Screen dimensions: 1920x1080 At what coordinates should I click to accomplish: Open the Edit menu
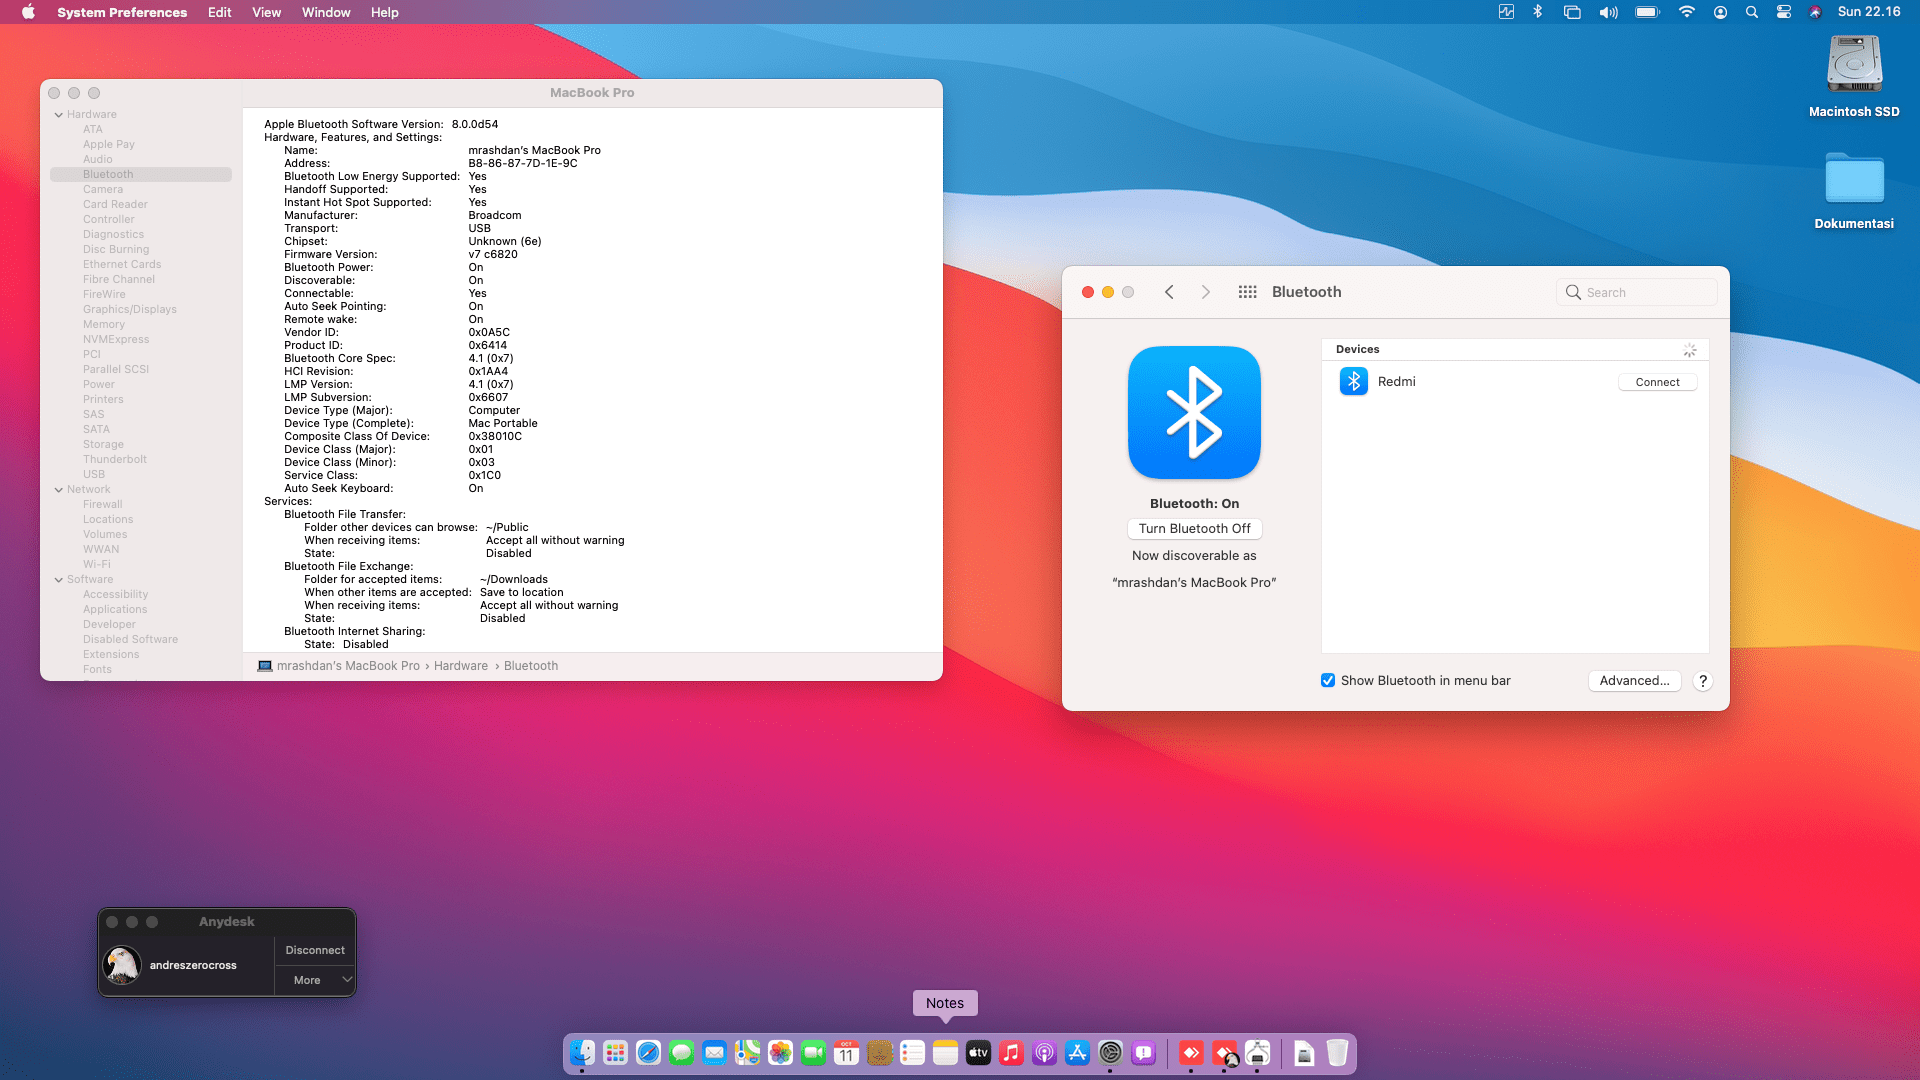tap(219, 12)
